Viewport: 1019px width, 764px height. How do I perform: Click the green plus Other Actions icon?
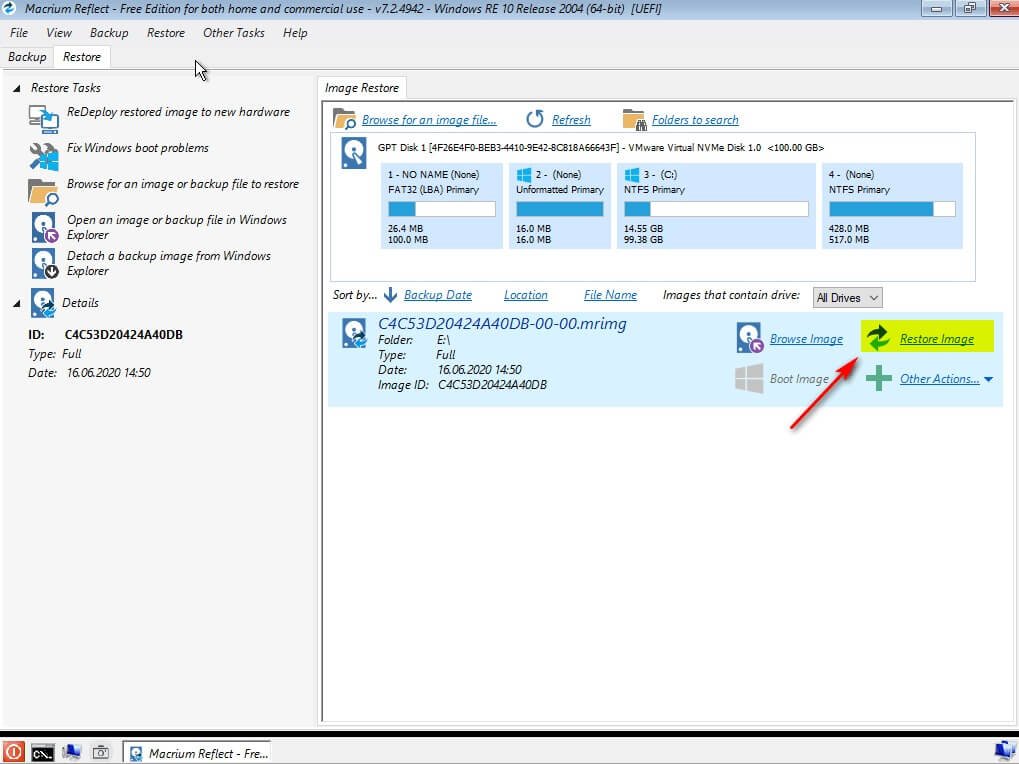(879, 378)
